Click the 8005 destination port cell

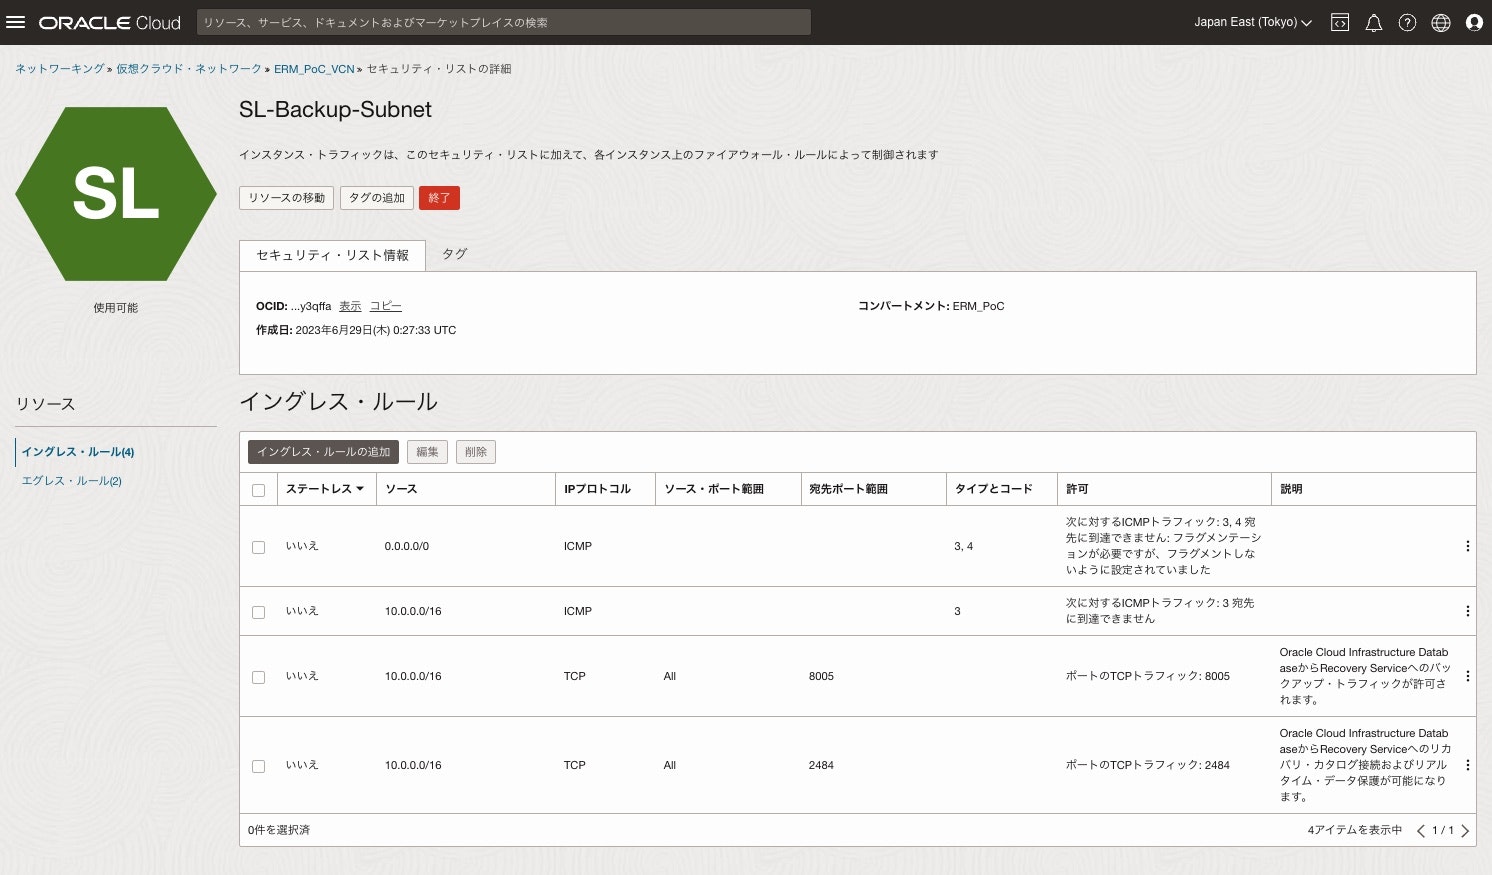point(821,676)
